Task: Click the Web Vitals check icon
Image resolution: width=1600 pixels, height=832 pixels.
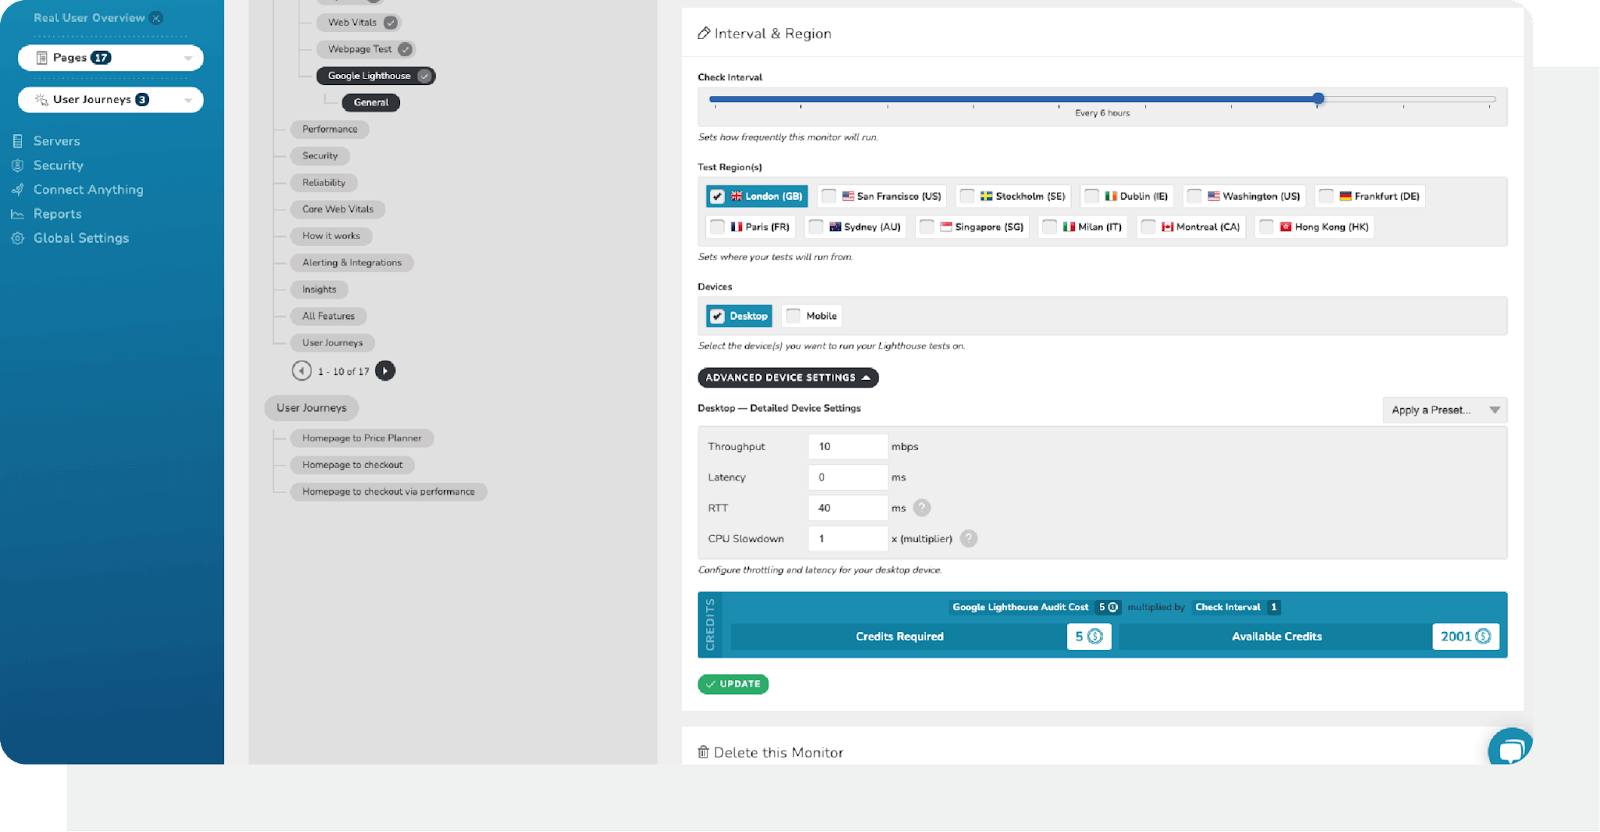Action: tap(391, 22)
